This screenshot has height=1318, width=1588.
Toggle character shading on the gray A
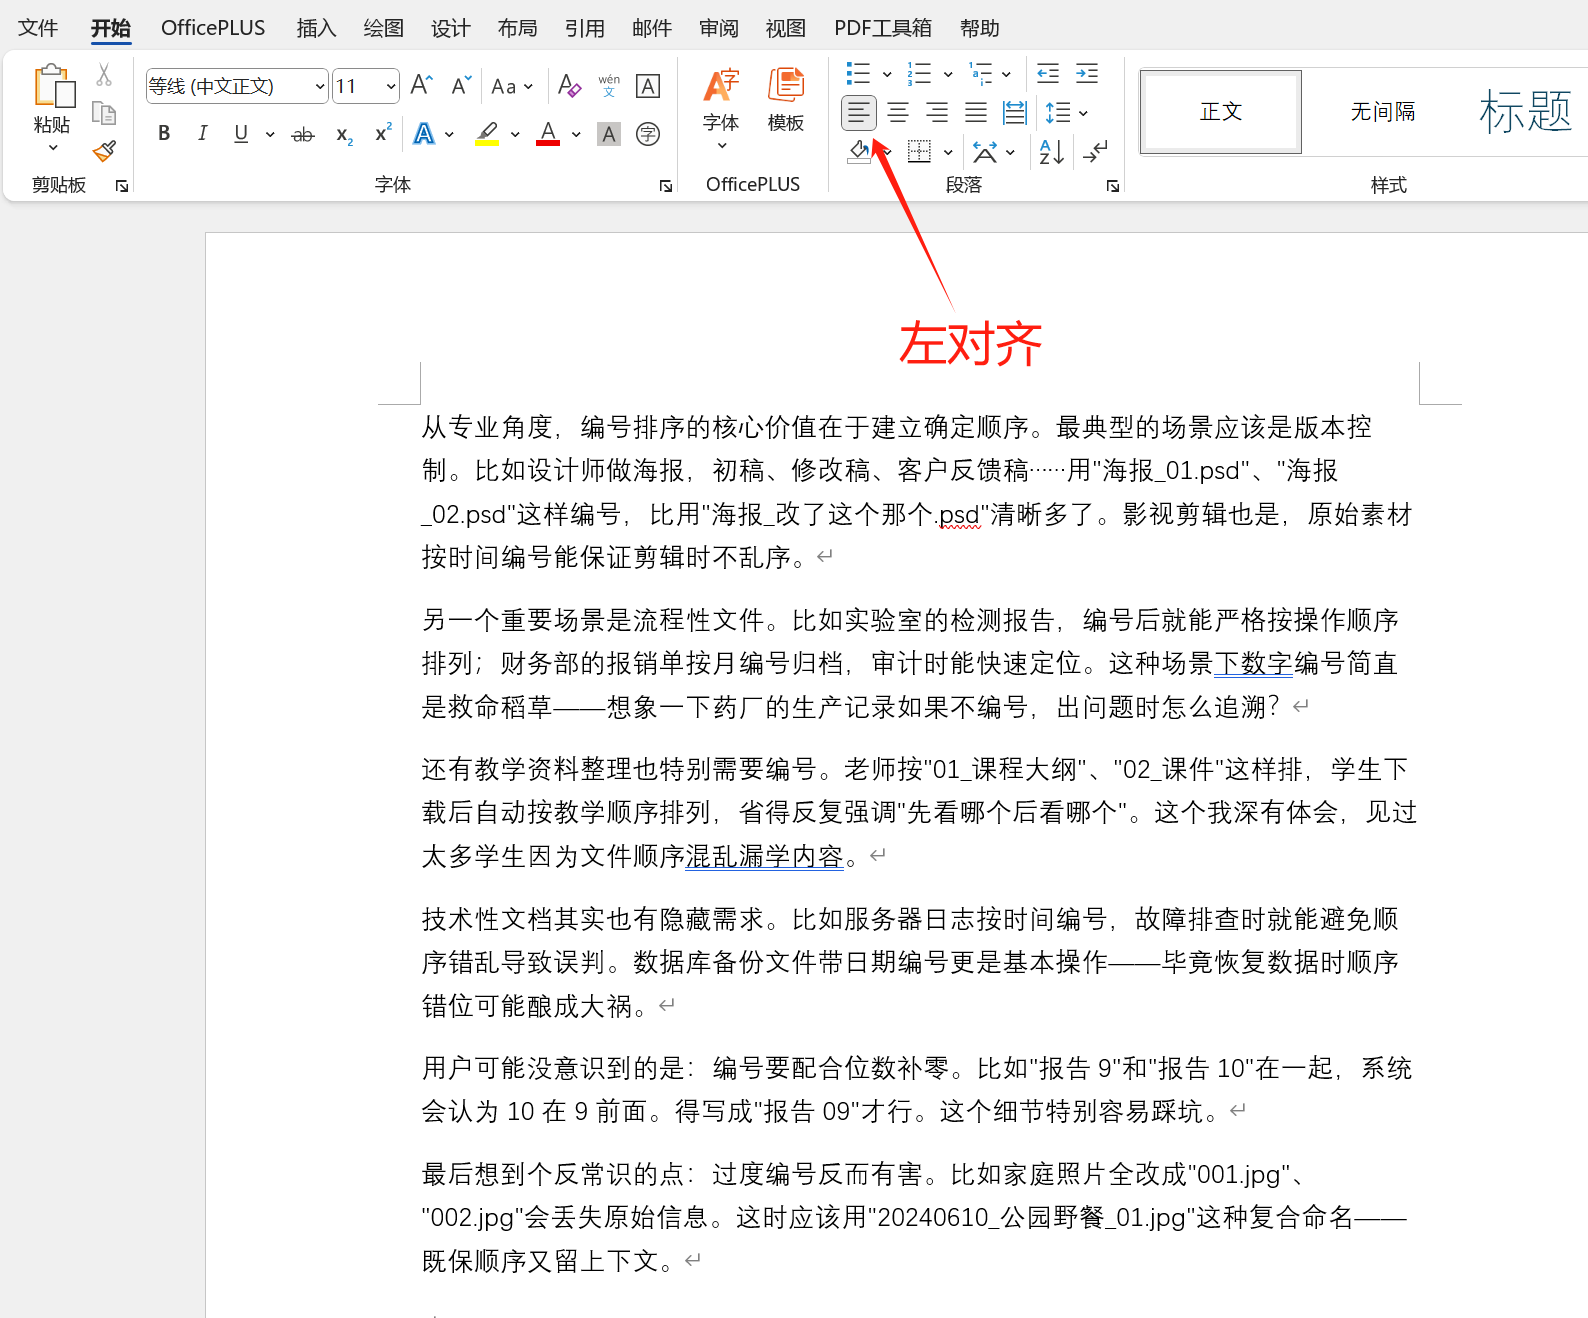pos(609,134)
